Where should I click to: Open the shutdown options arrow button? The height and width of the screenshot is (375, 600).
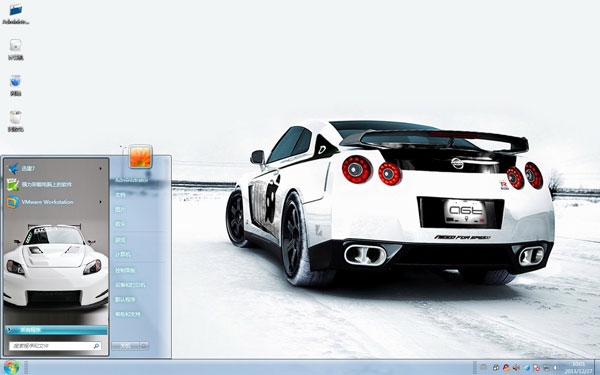point(145,346)
